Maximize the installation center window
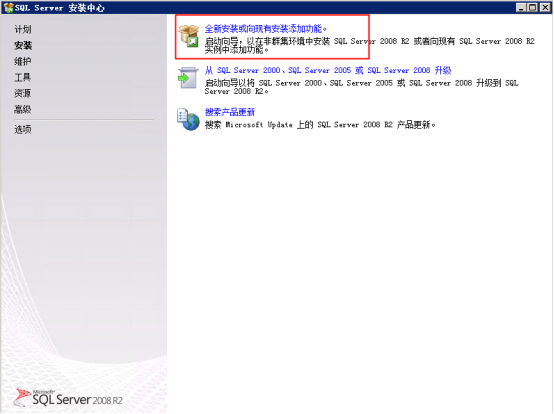 click(x=532, y=7)
